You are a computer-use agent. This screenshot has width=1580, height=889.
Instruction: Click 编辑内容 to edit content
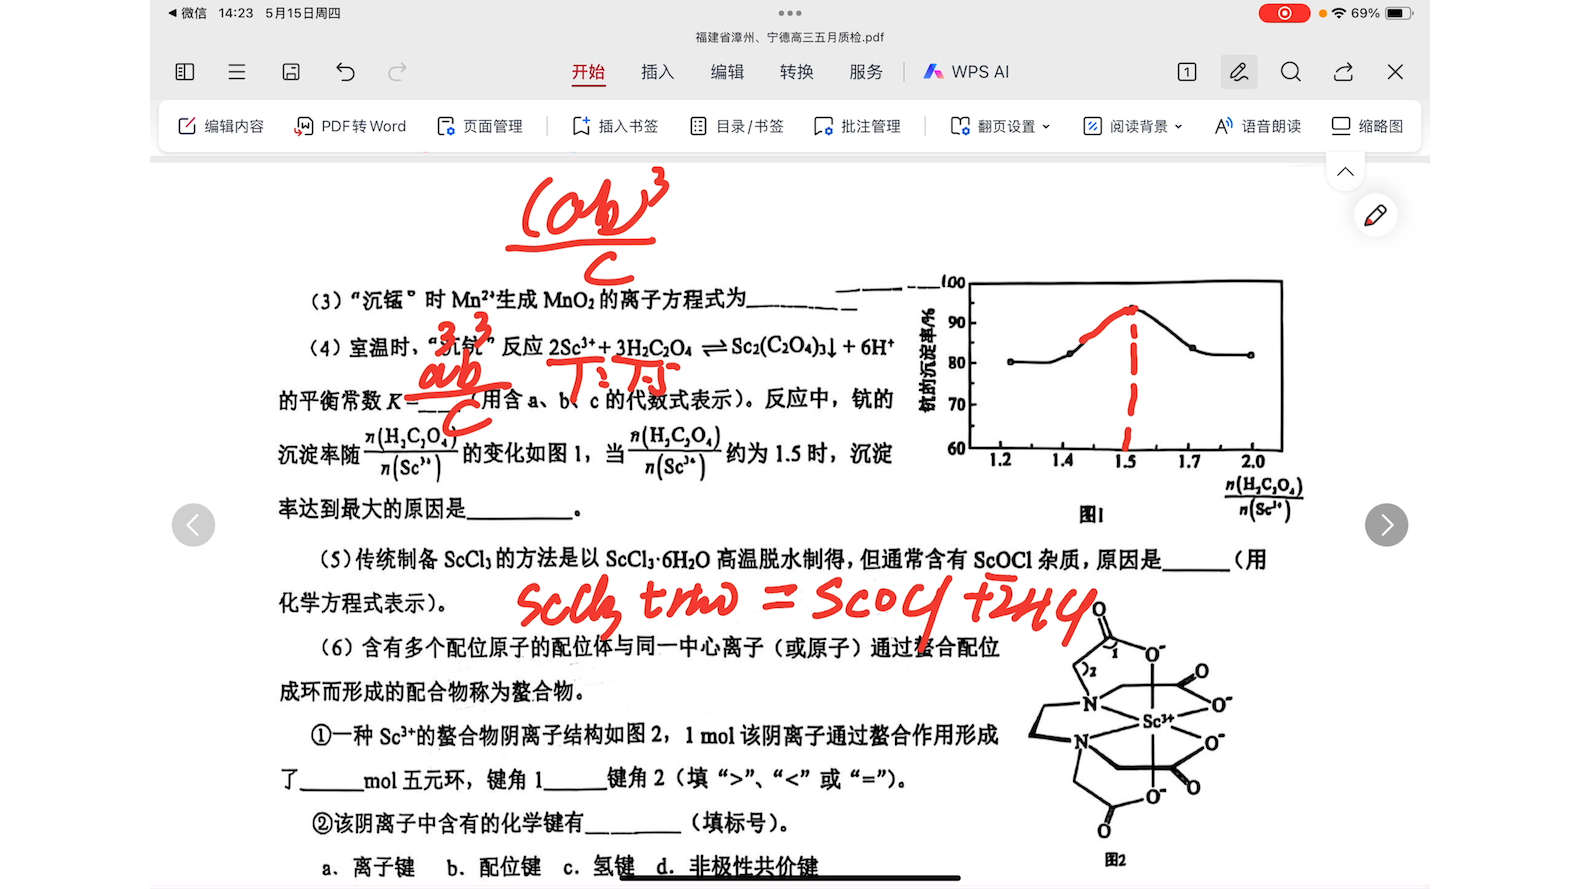221,126
